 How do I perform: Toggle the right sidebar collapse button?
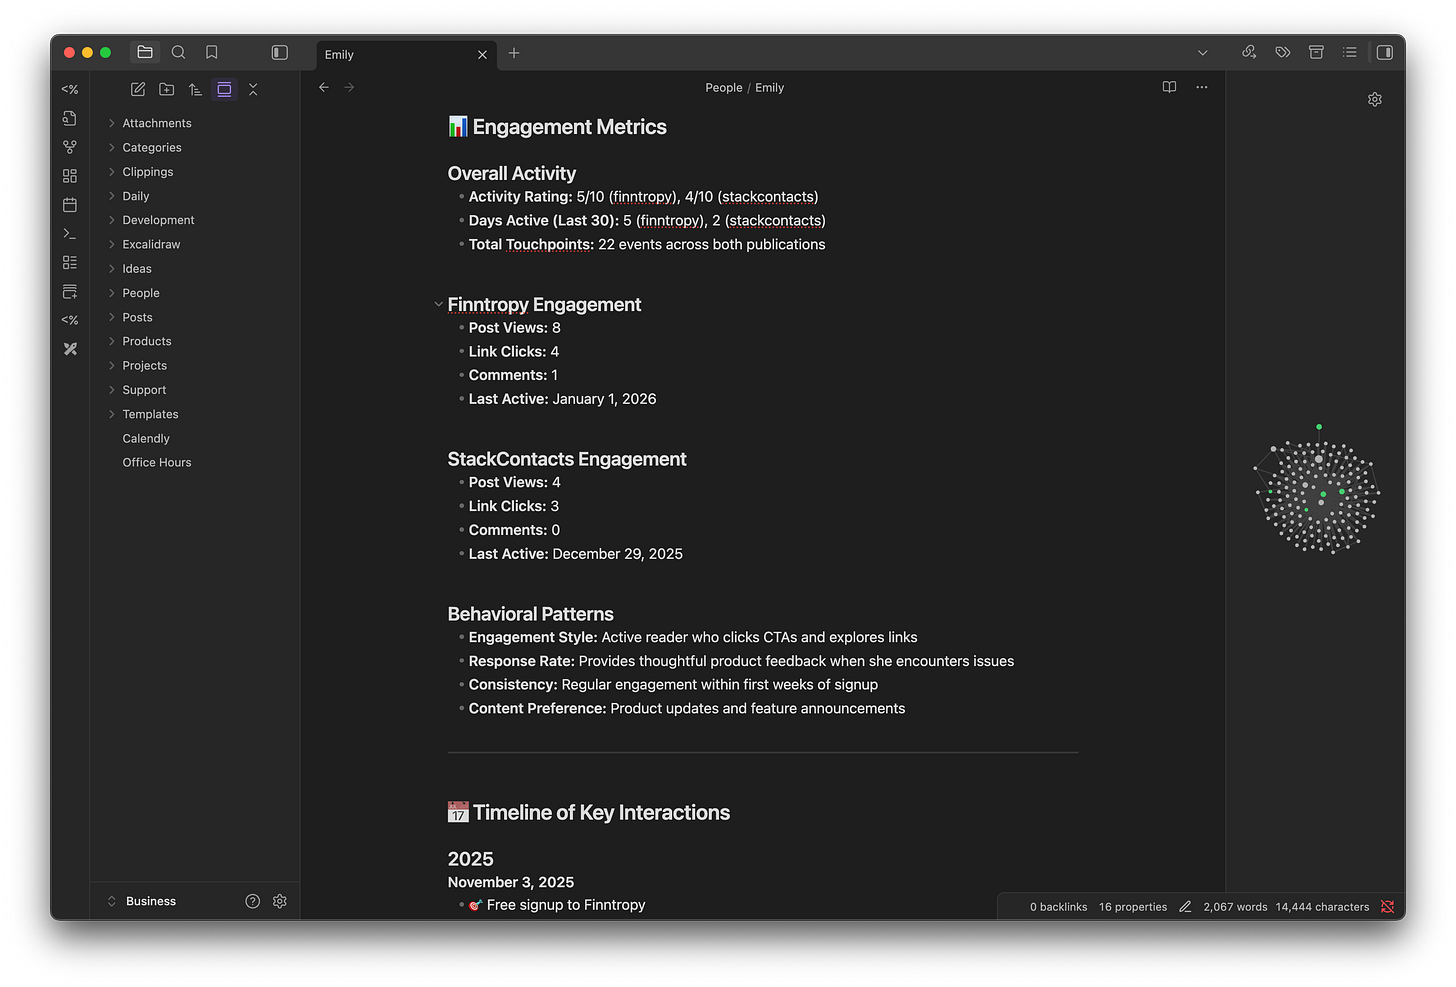coord(1384,52)
